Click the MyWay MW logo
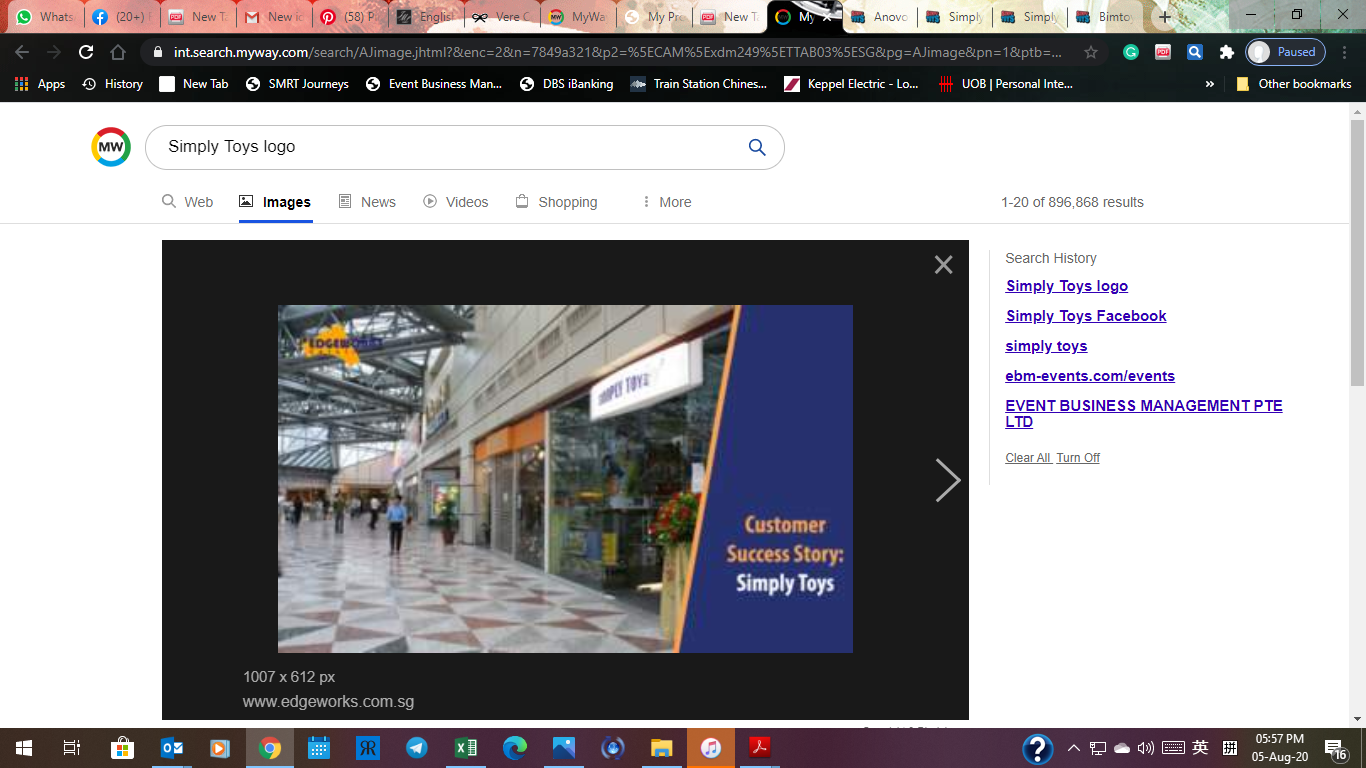Image resolution: width=1366 pixels, height=768 pixels. pyautogui.click(x=111, y=147)
